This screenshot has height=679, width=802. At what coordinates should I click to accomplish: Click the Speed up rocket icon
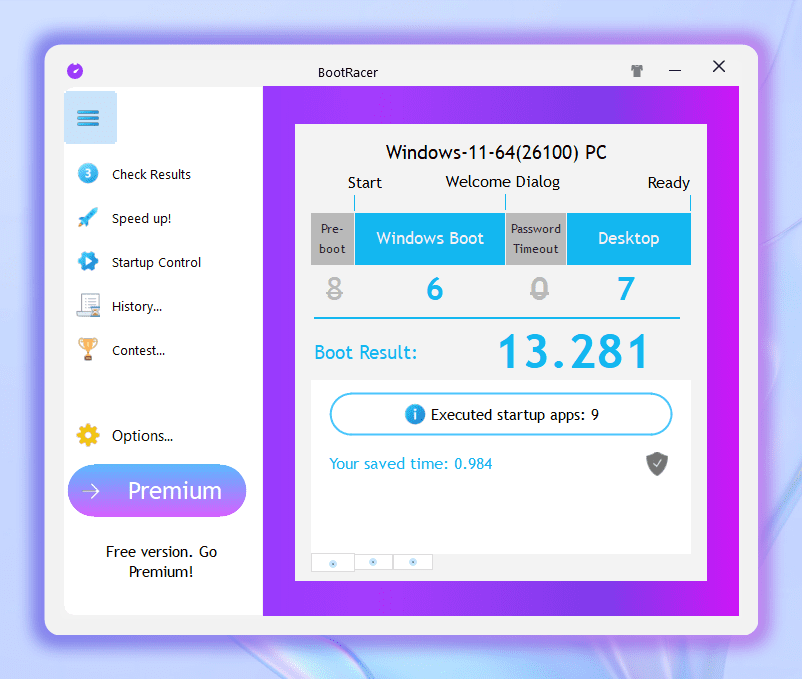(x=88, y=218)
